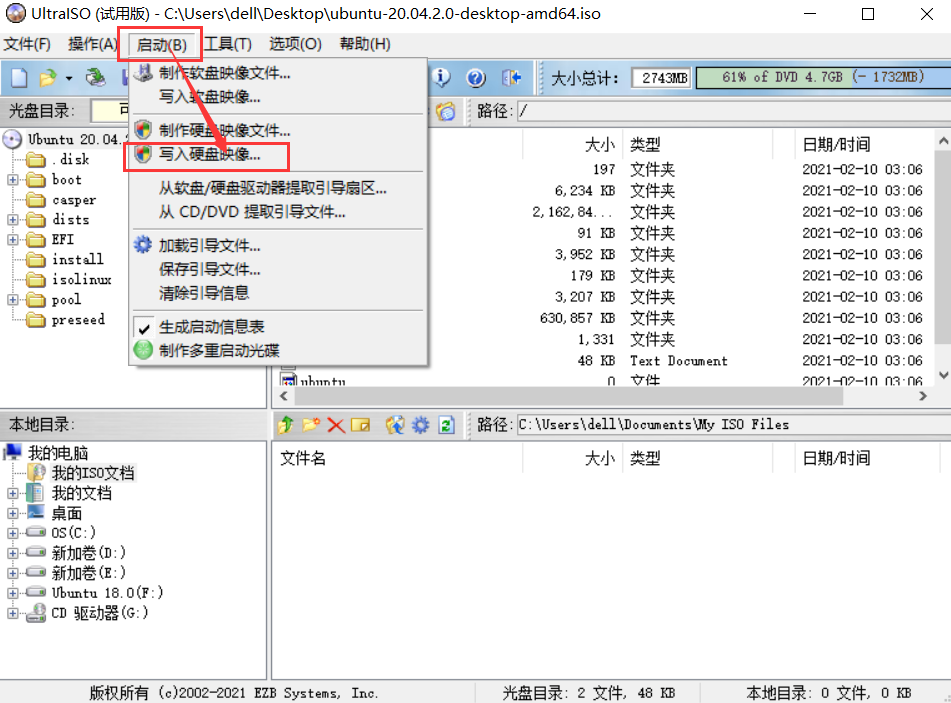Click the 日期/时间 column header in disc list
Viewport: 951px width, 703px height.
pyautogui.click(x=837, y=144)
